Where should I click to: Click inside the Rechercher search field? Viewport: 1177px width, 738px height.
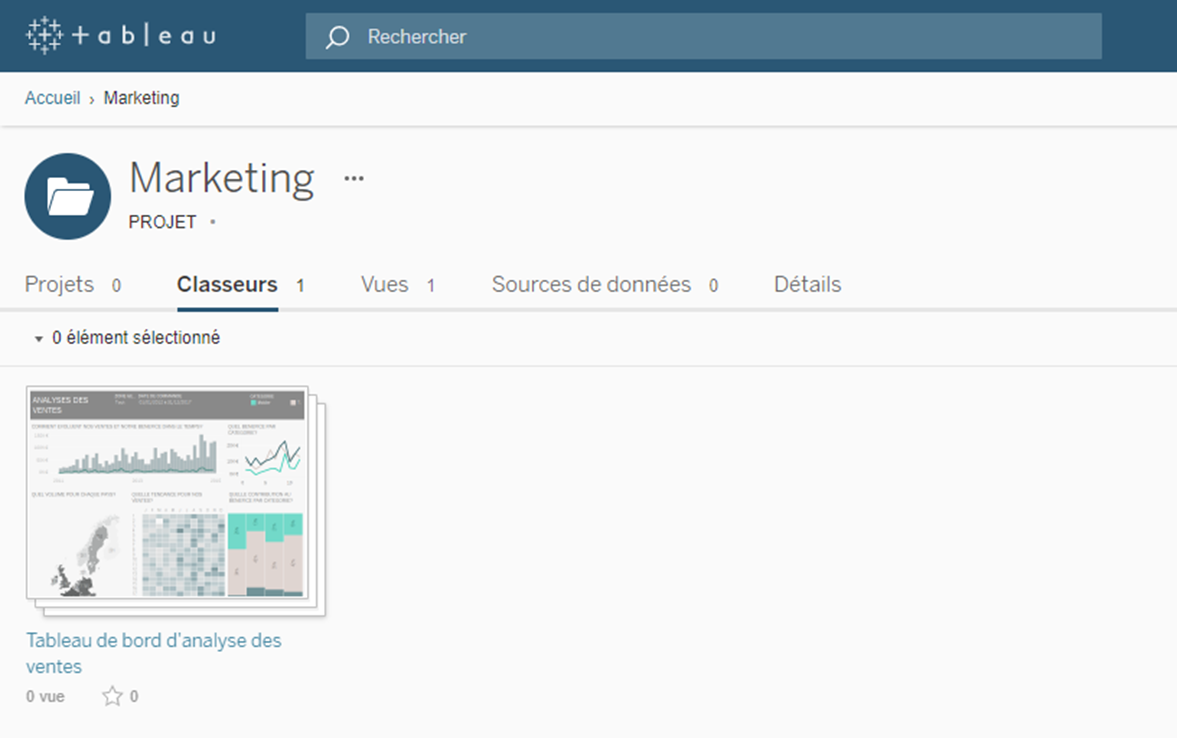coord(600,36)
